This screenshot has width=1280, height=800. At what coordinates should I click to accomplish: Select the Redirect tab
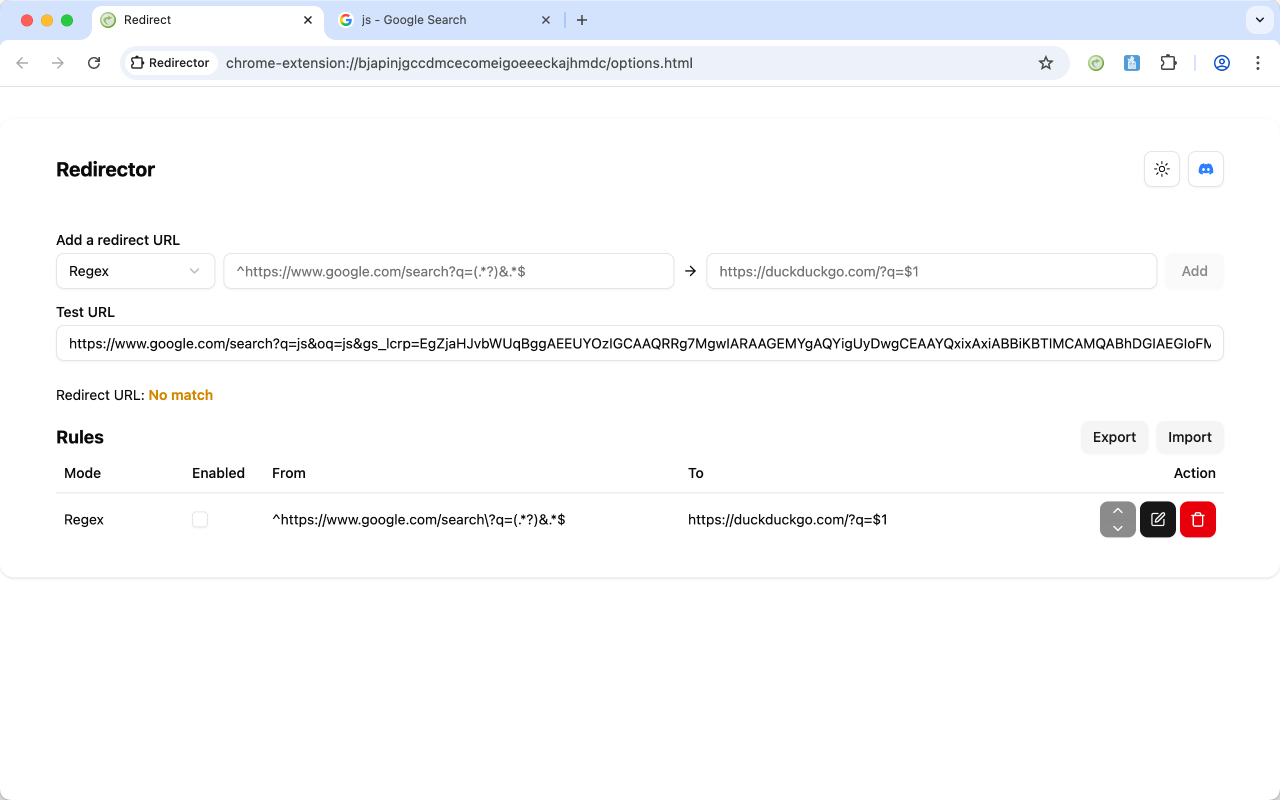200,19
